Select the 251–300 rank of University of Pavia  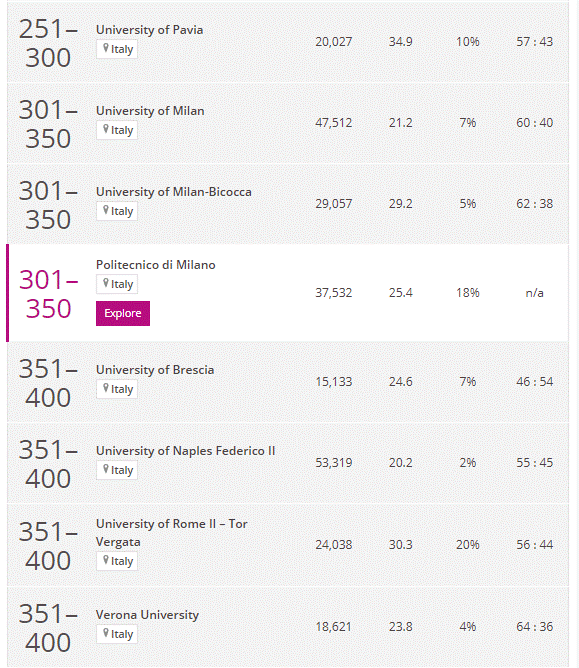point(48,43)
